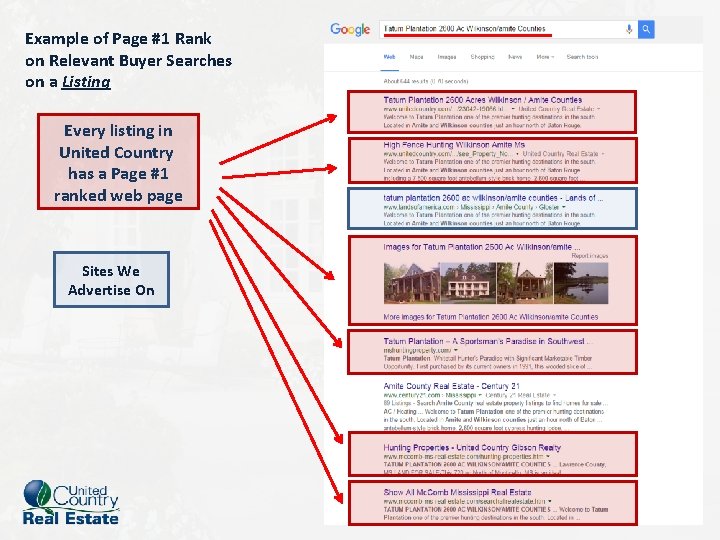Select the Web tab
720x540 pixels.
coord(389,57)
